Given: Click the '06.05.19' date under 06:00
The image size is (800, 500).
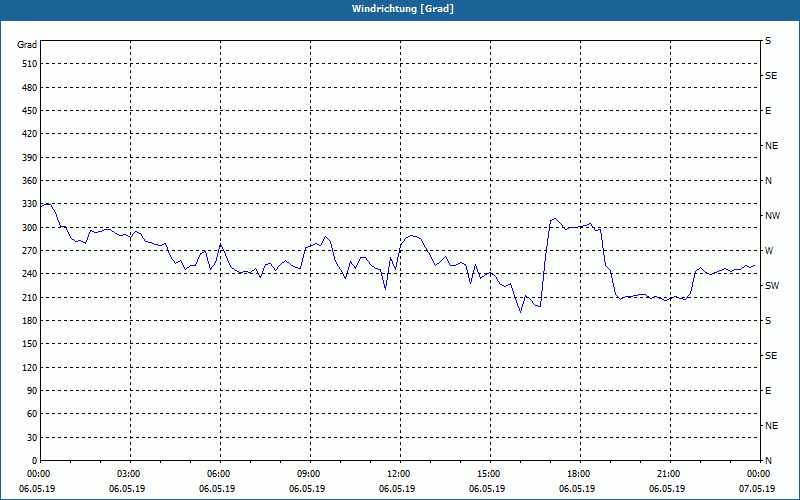Looking at the screenshot, I should (217, 489).
